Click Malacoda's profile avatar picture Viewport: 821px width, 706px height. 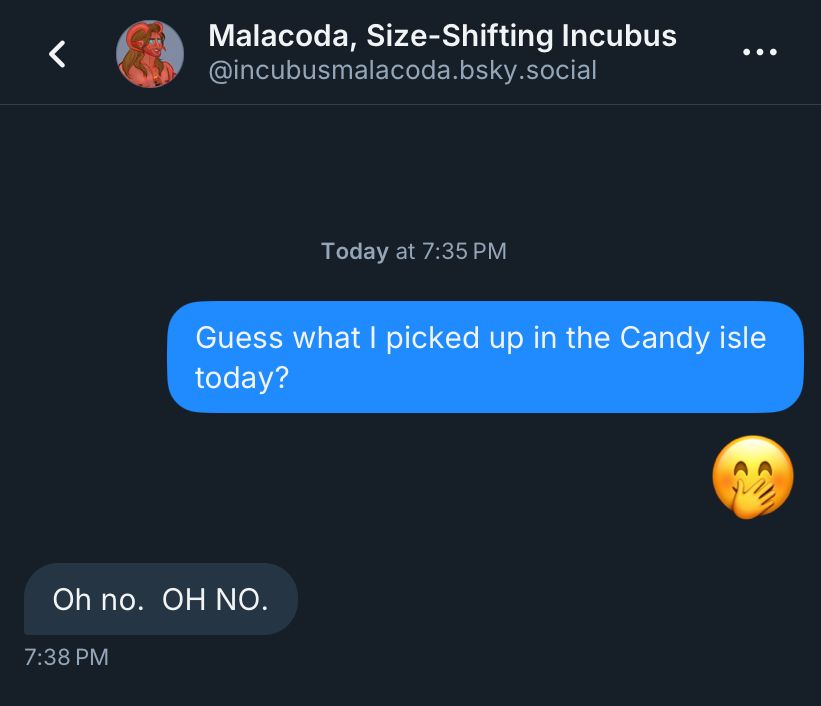(150, 54)
